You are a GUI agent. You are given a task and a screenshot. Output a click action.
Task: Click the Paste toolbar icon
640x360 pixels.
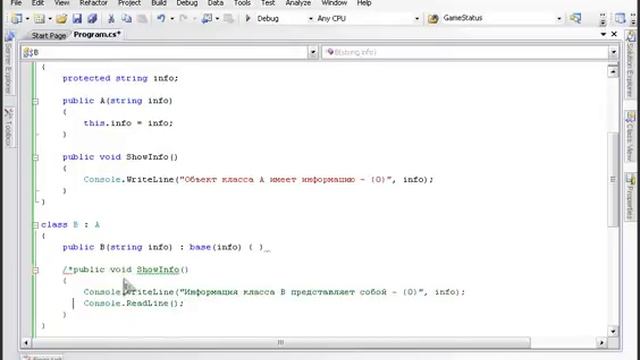[142, 18]
